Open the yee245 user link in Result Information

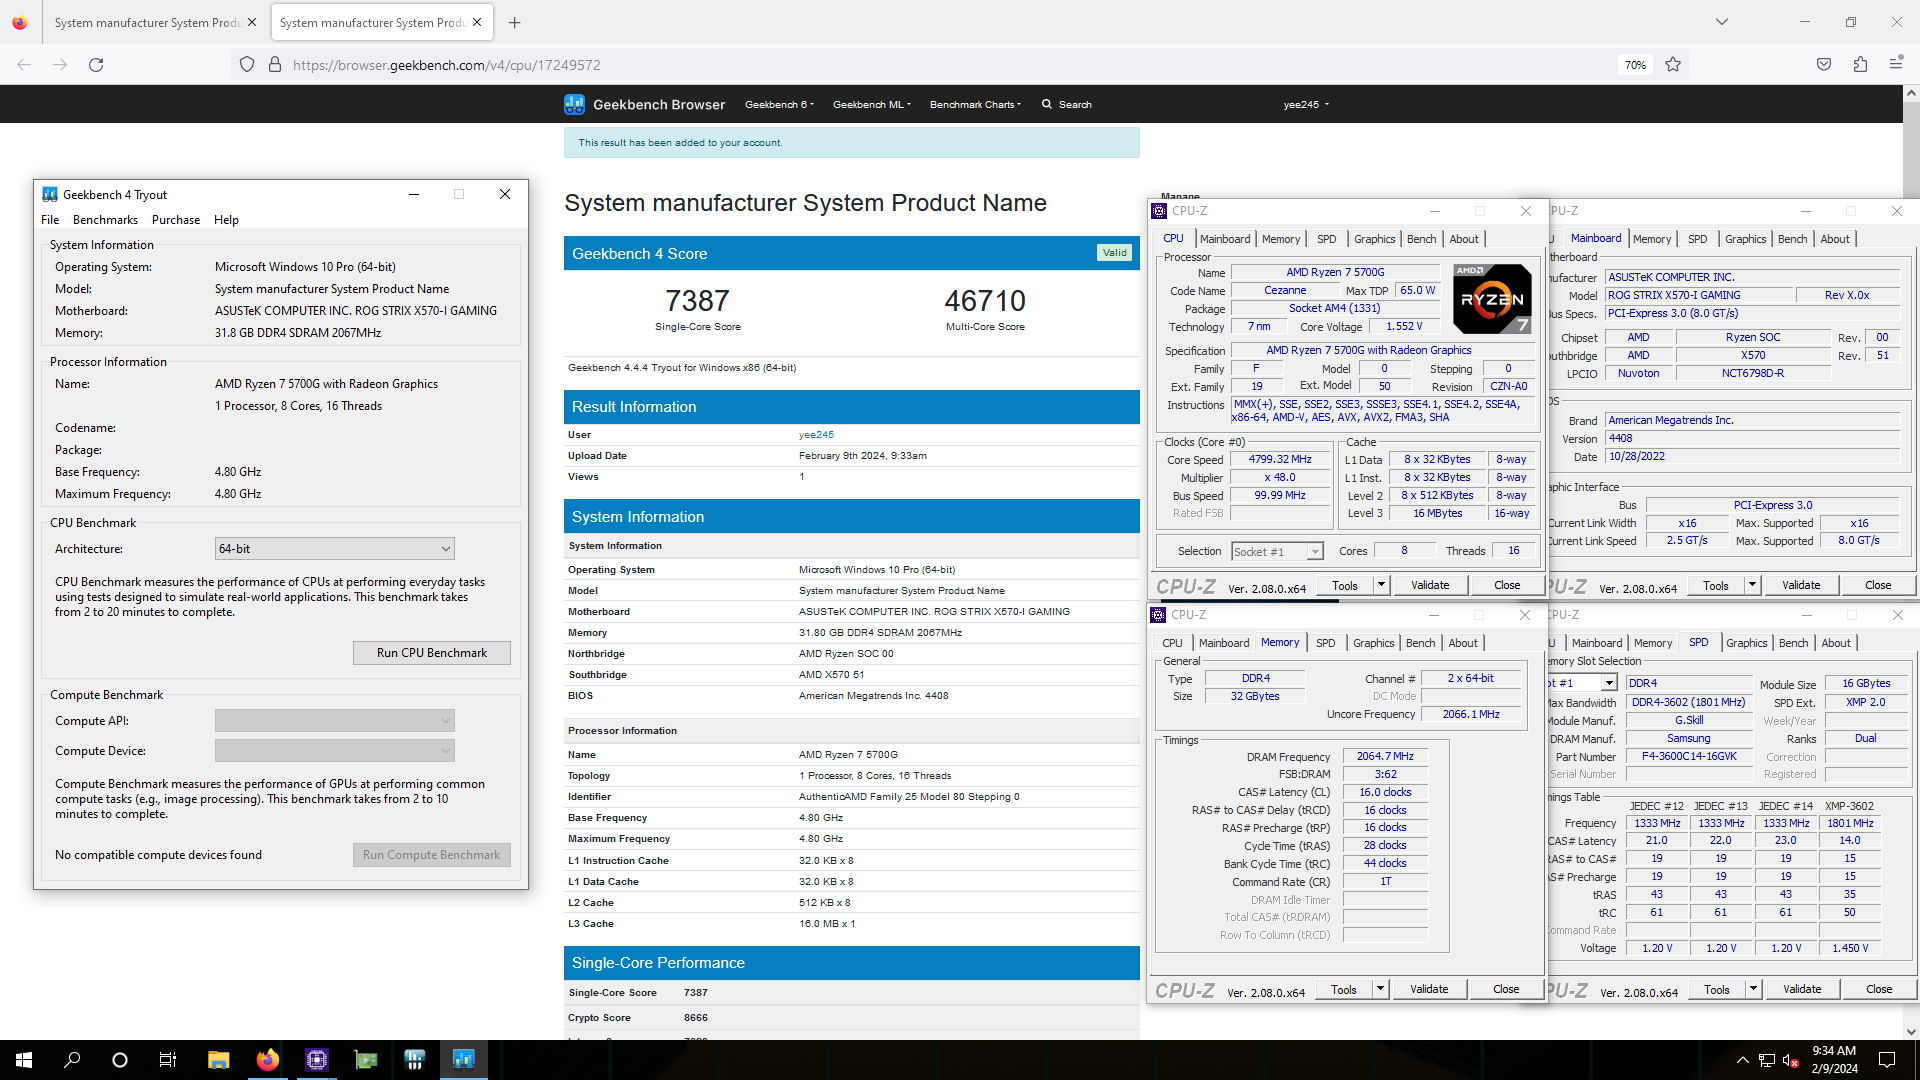click(x=816, y=435)
